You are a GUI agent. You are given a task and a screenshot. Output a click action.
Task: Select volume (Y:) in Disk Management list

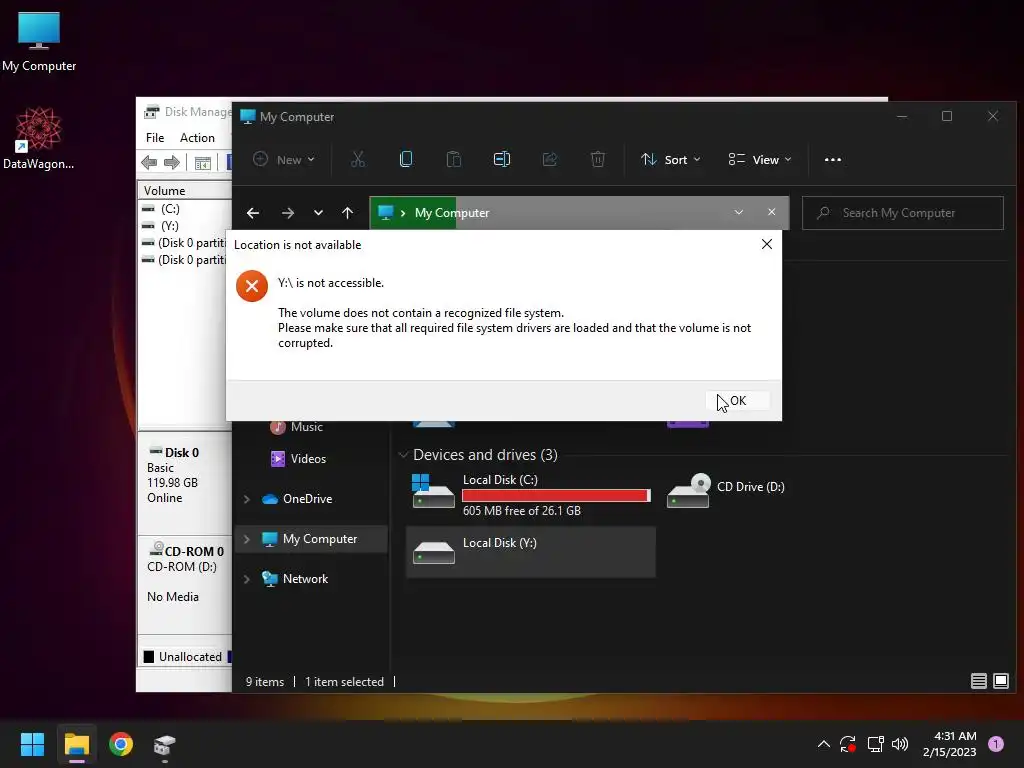(170, 226)
